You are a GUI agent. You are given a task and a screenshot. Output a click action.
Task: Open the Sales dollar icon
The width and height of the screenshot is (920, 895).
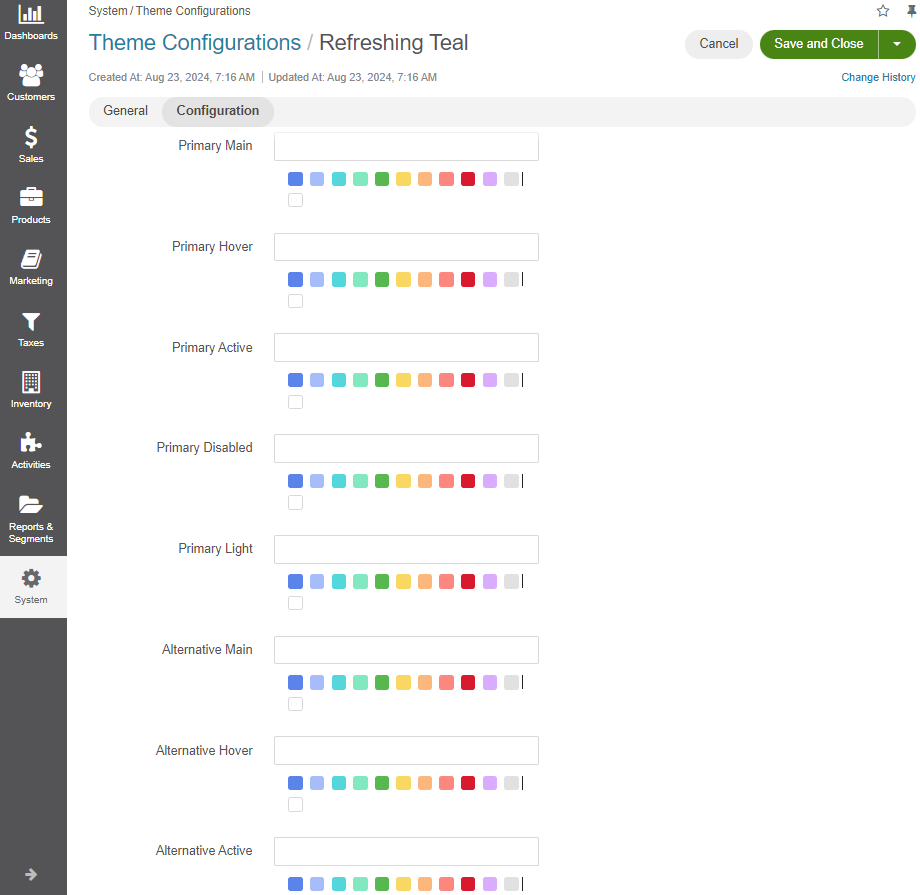pyautogui.click(x=31, y=137)
